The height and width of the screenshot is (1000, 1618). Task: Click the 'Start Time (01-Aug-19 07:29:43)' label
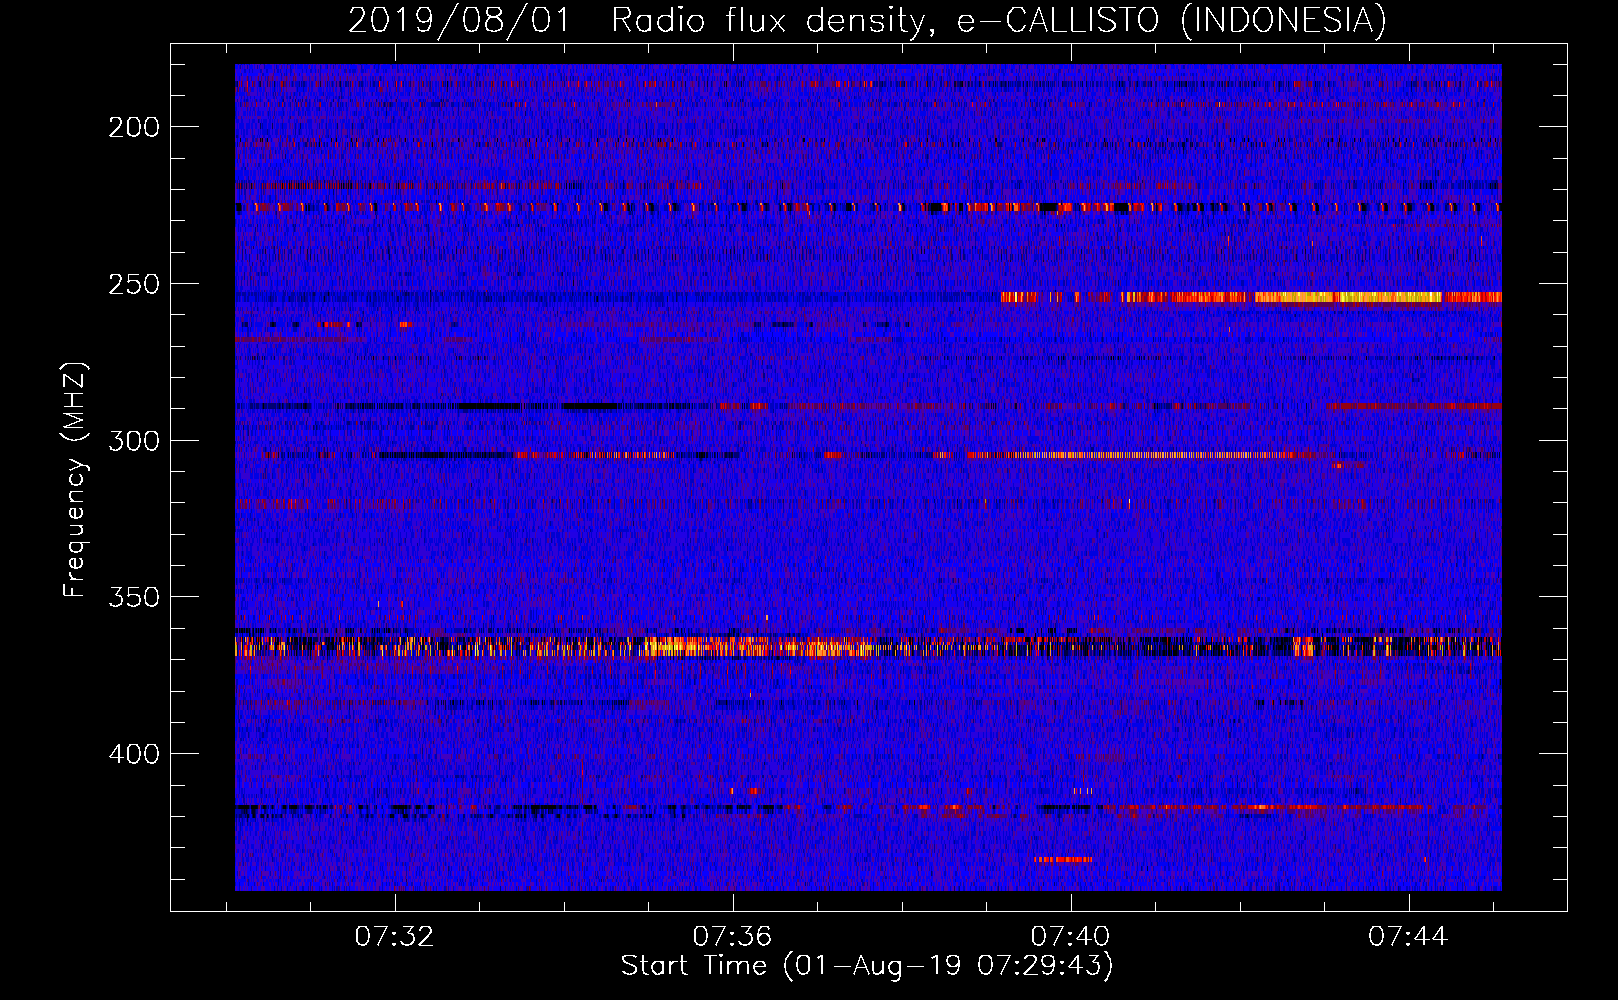point(867,966)
